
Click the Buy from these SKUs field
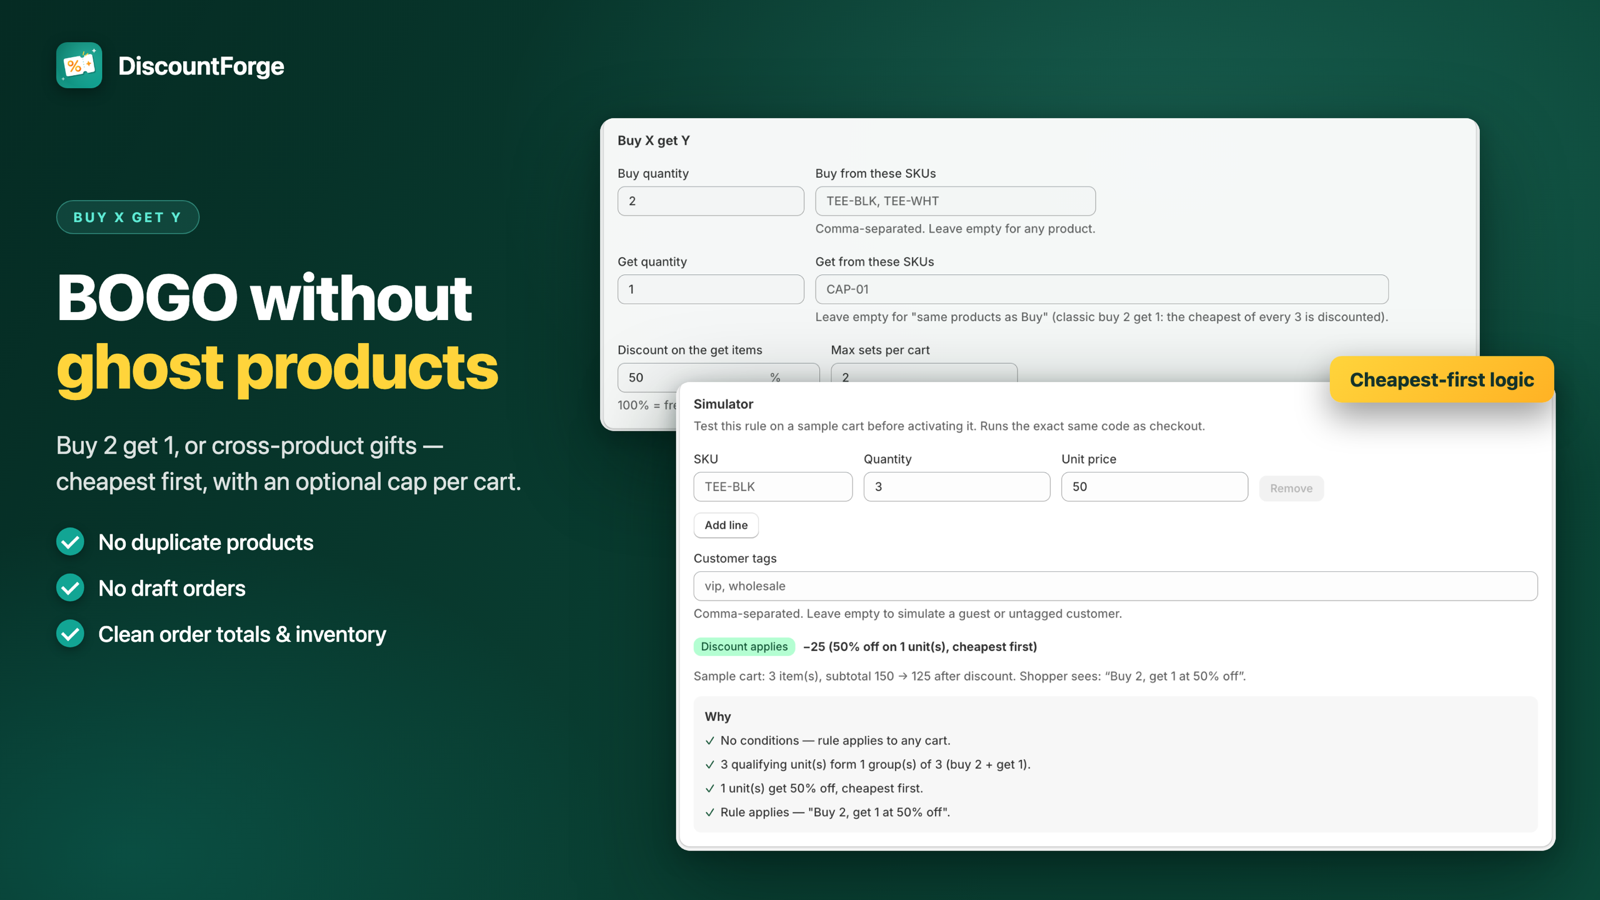point(955,201)
